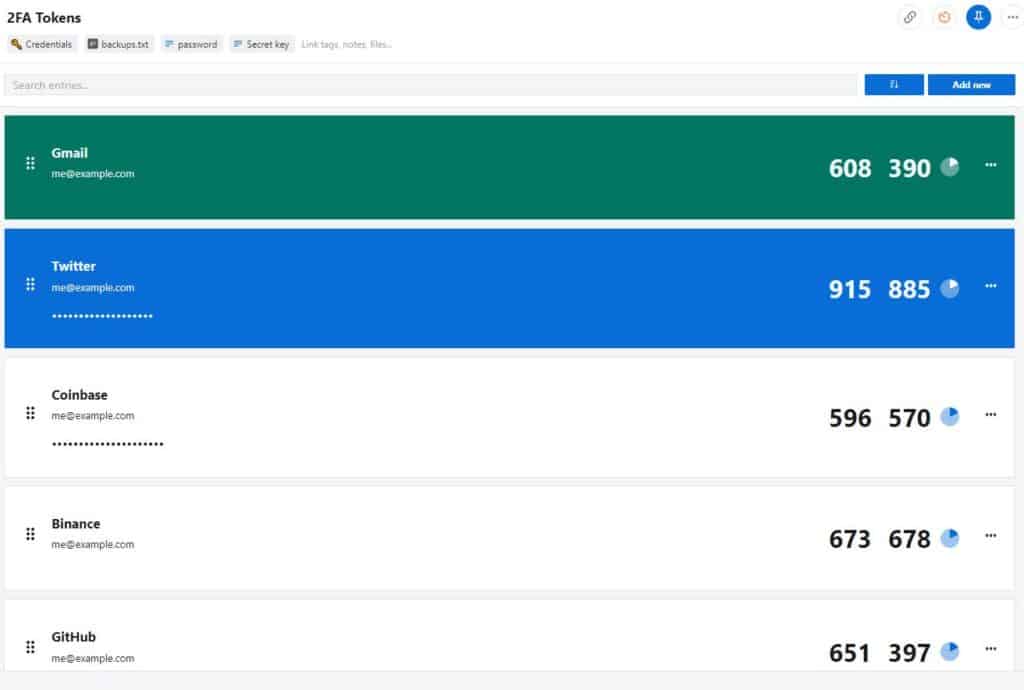The image size is (1024, 690).
Task: Click the Gmail entry drag handle
Action: [30, 163]
